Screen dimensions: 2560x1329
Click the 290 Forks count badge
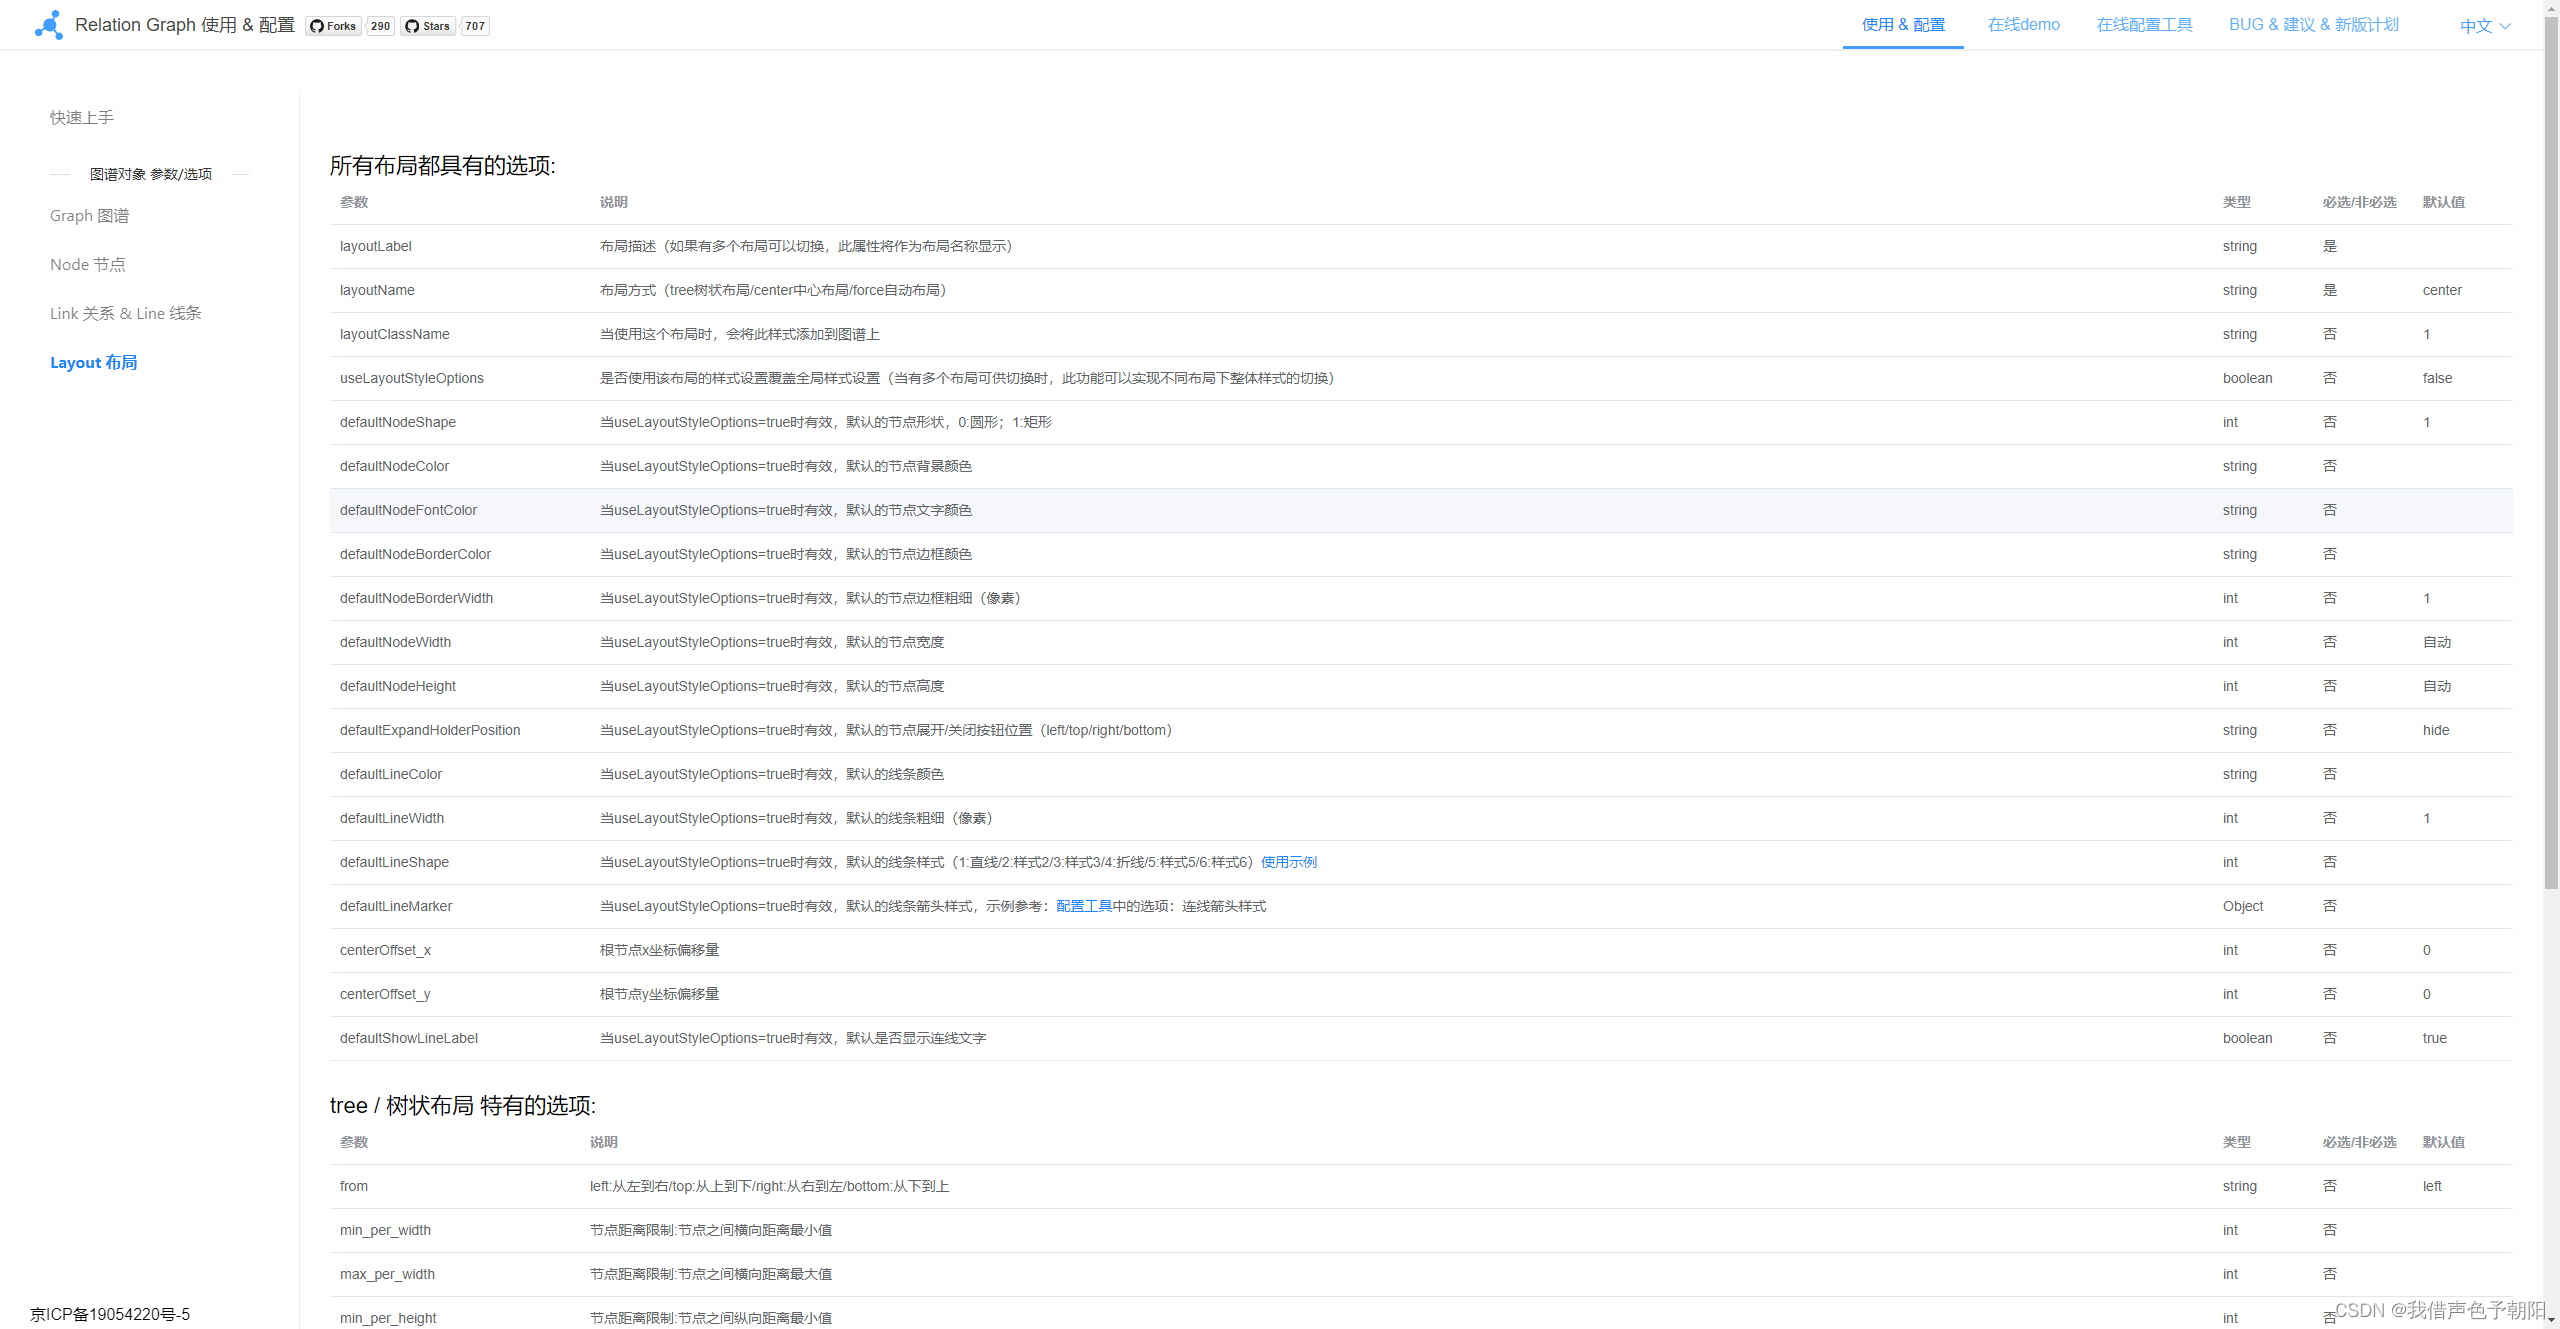coord(380,26)
